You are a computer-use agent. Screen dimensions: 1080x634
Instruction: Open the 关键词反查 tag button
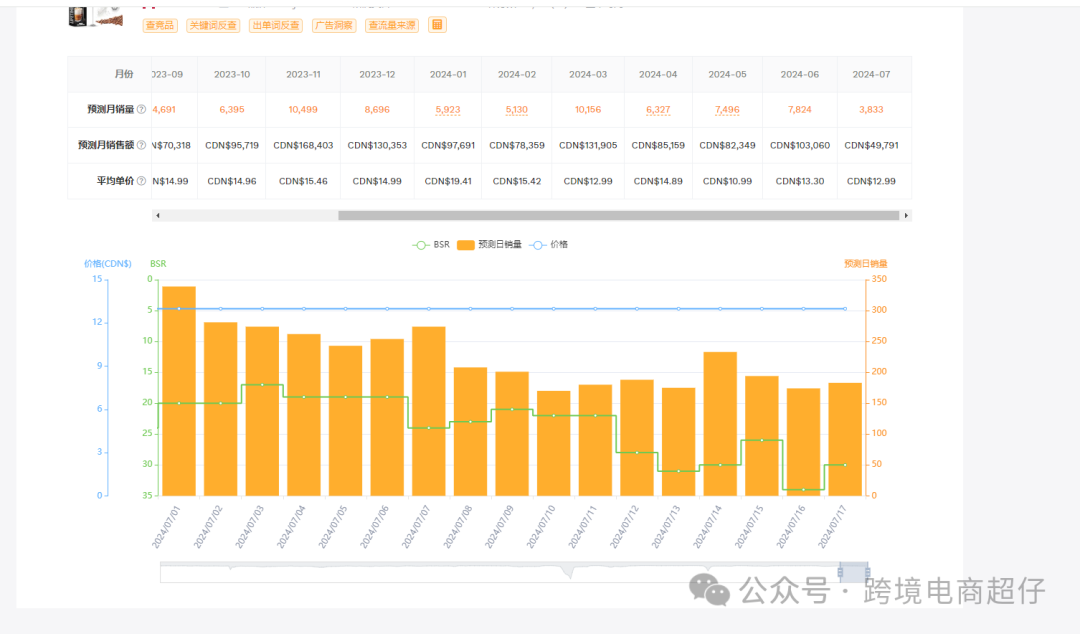click(213, 26)
